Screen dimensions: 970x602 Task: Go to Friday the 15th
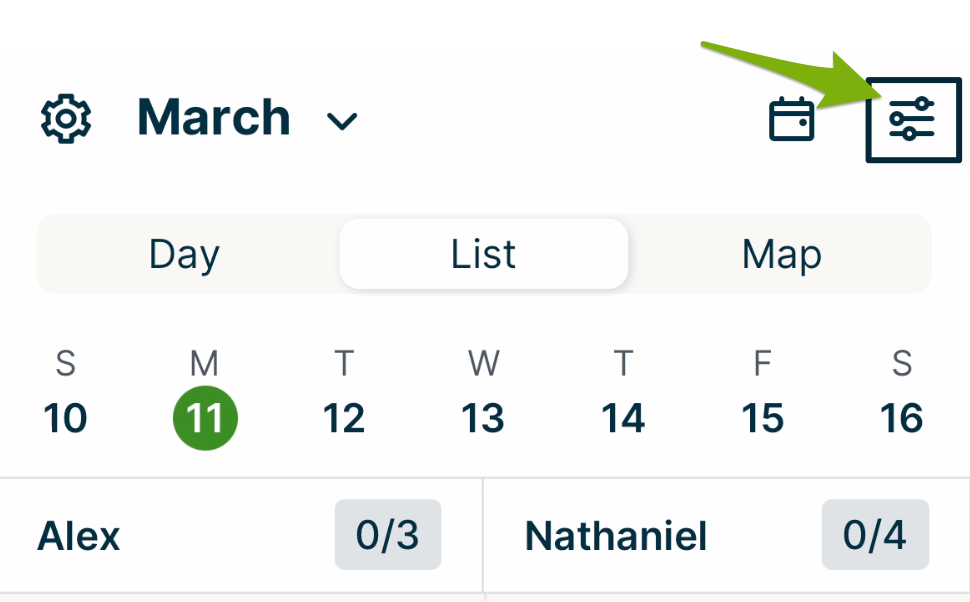click(762, 417)
